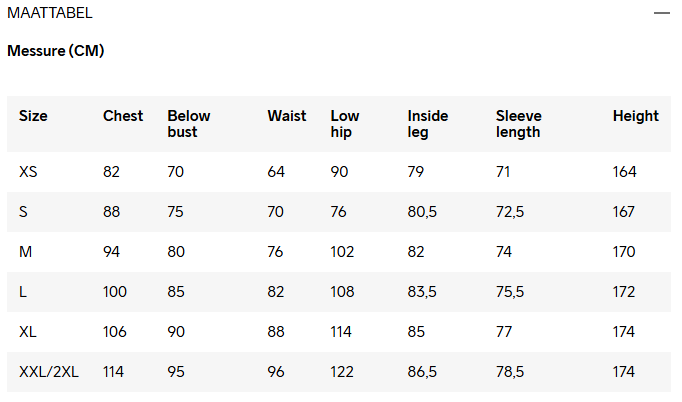This screenshot has height=402, width=682.
Task: Collapse the MAATTABEL section with minus icon
Action: click(x=661, y=13)
